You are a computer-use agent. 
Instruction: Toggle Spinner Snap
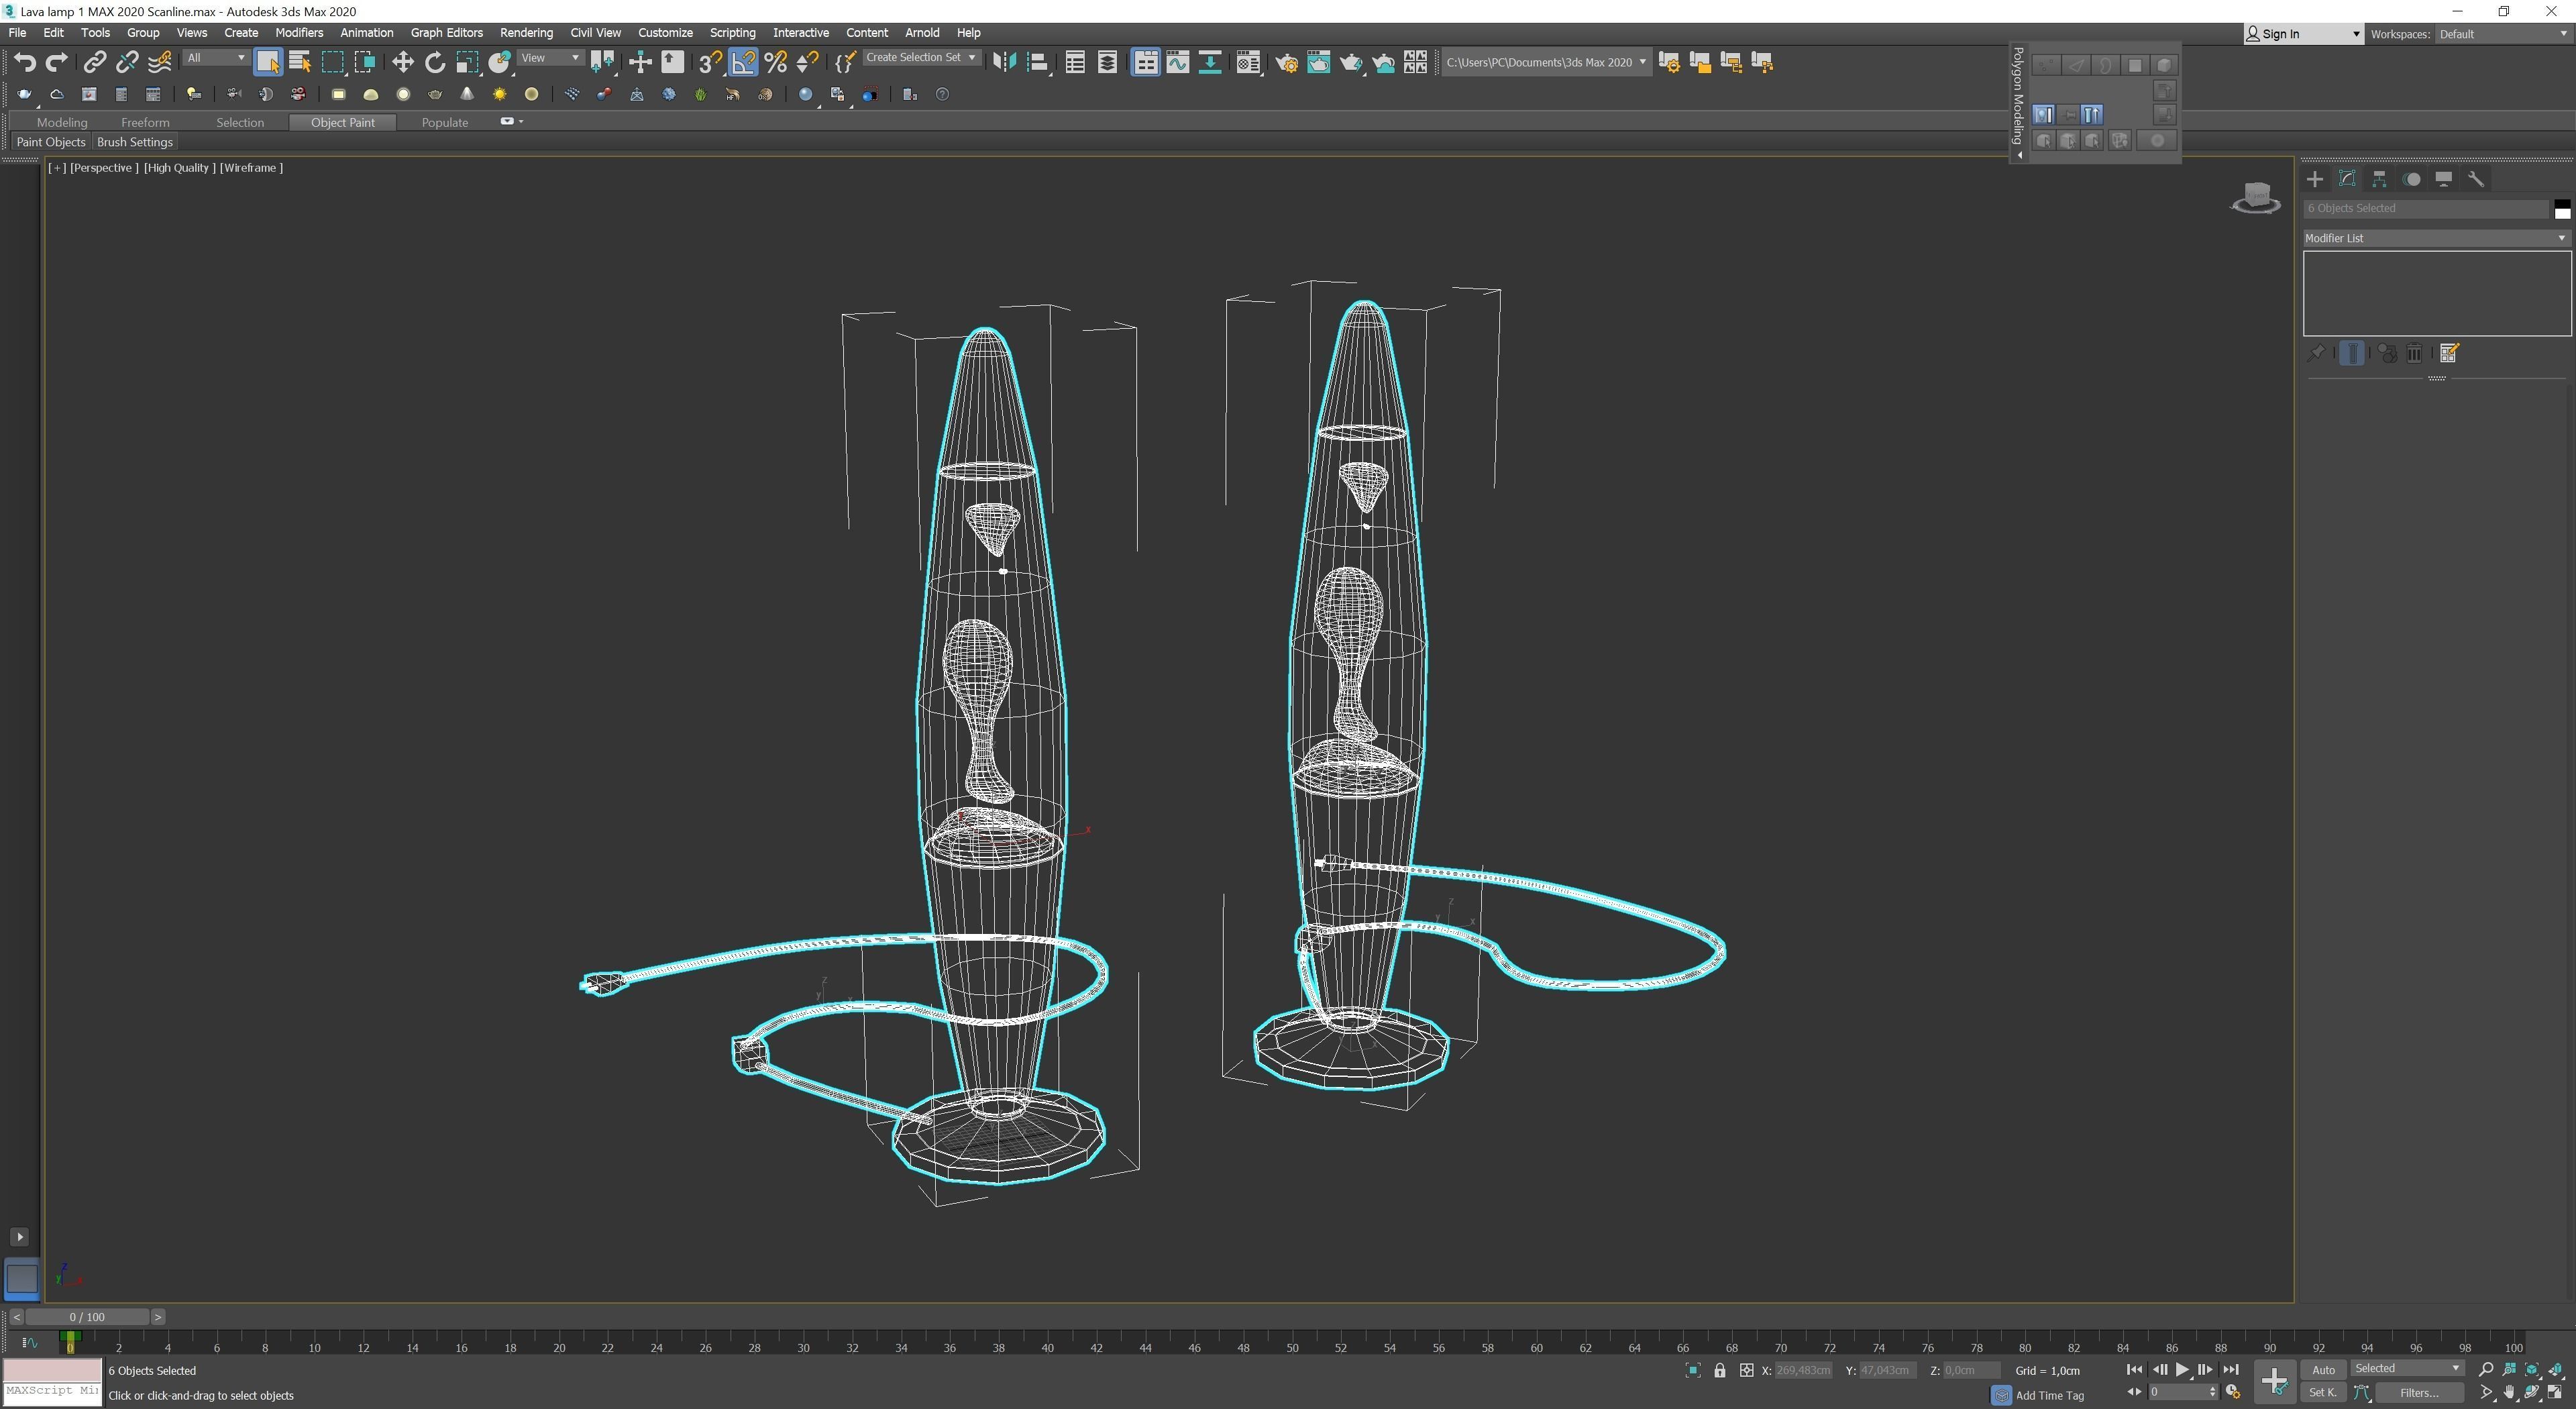point(808,63)
